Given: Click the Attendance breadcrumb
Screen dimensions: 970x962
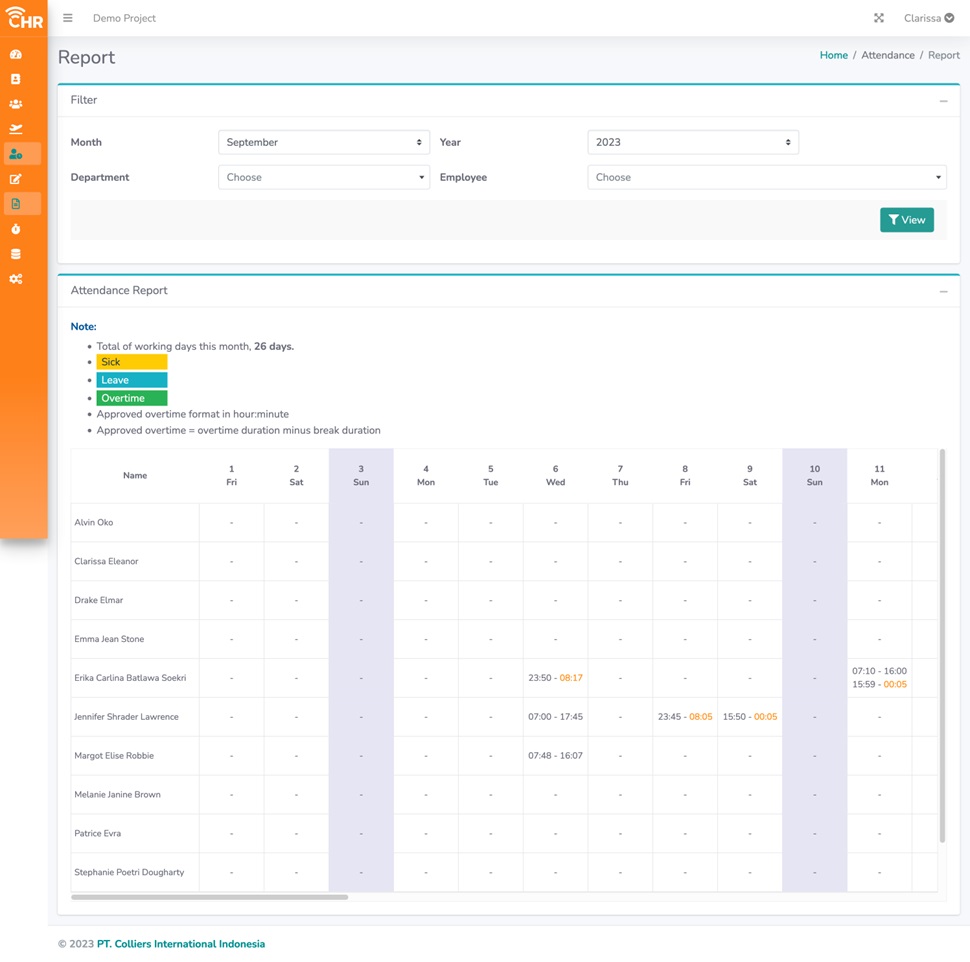Looking at the screenshot, I should click(x=888, y=55).
